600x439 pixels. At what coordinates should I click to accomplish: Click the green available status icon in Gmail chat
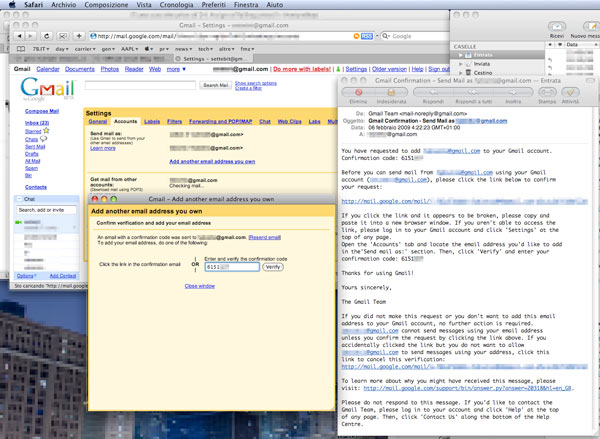(x=18, y=222)
